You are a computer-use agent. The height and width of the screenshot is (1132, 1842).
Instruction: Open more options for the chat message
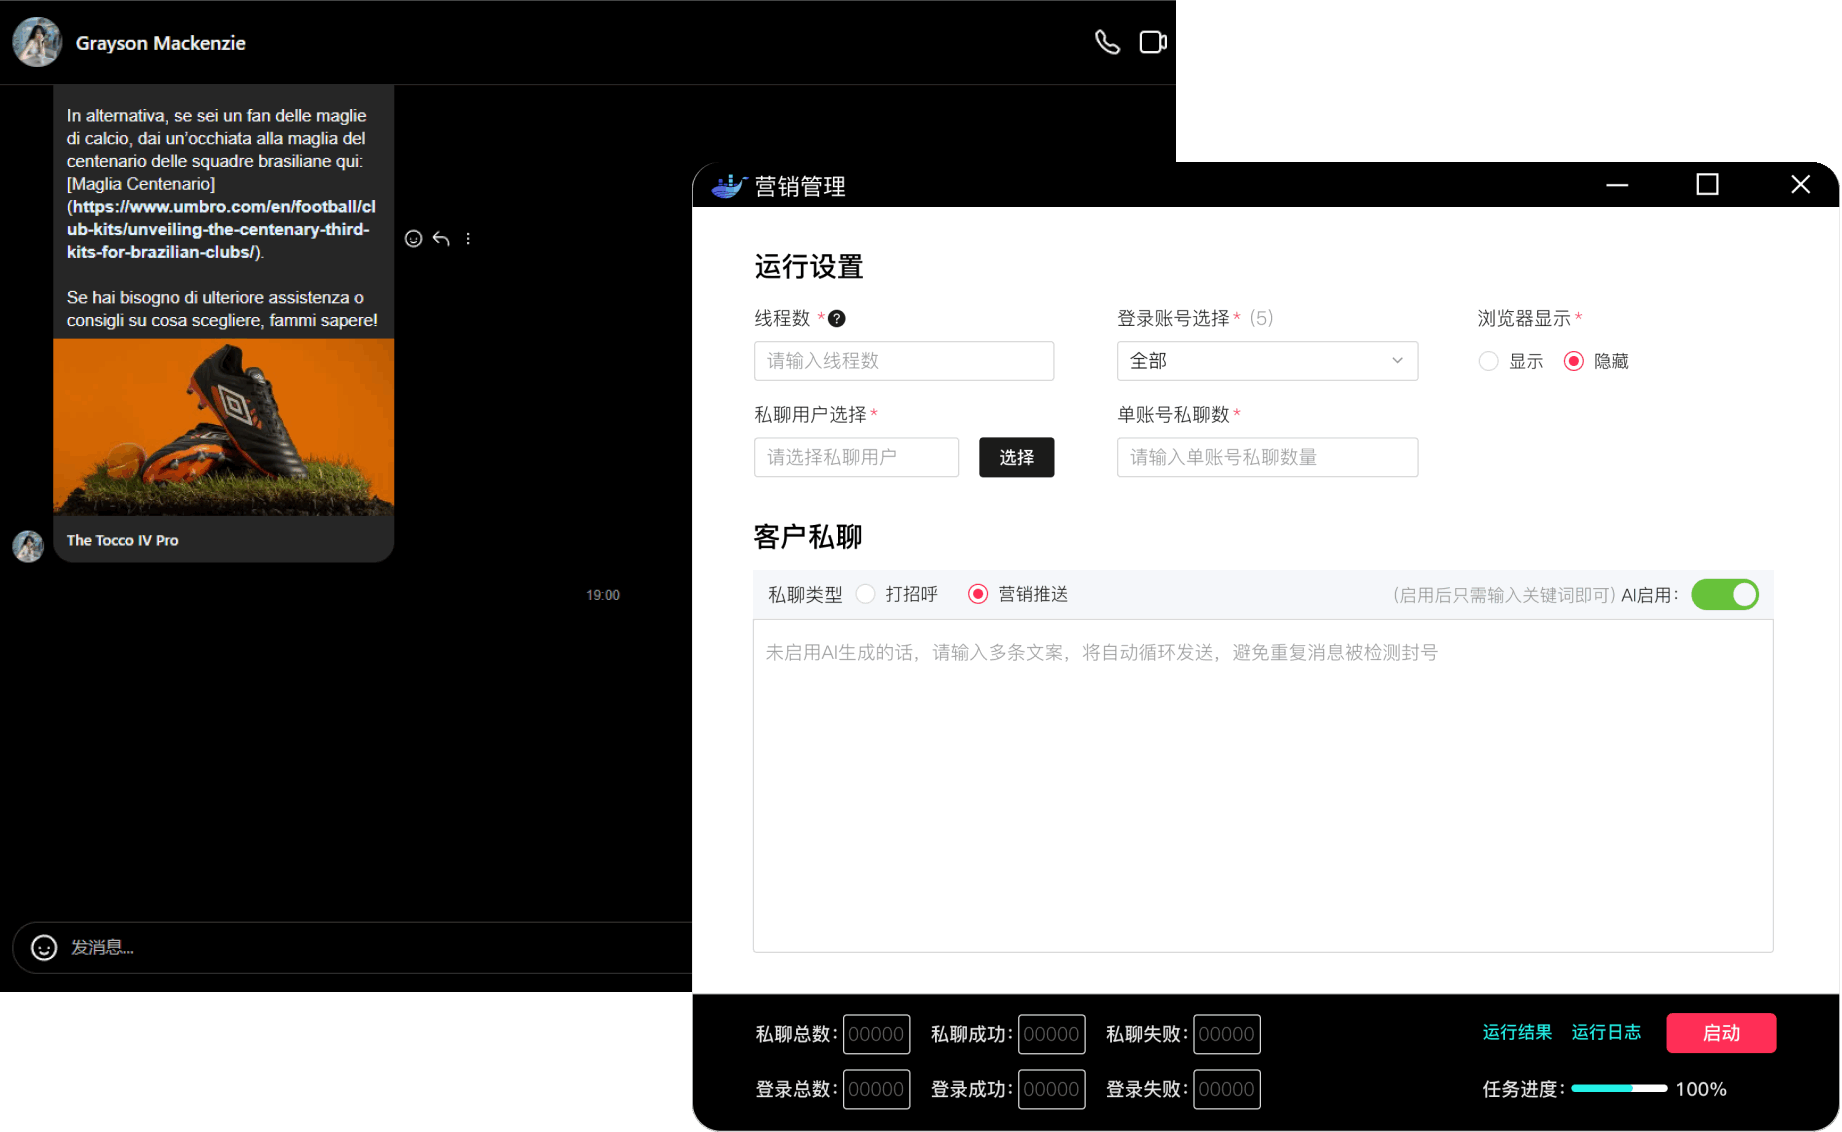coord(468,238)
